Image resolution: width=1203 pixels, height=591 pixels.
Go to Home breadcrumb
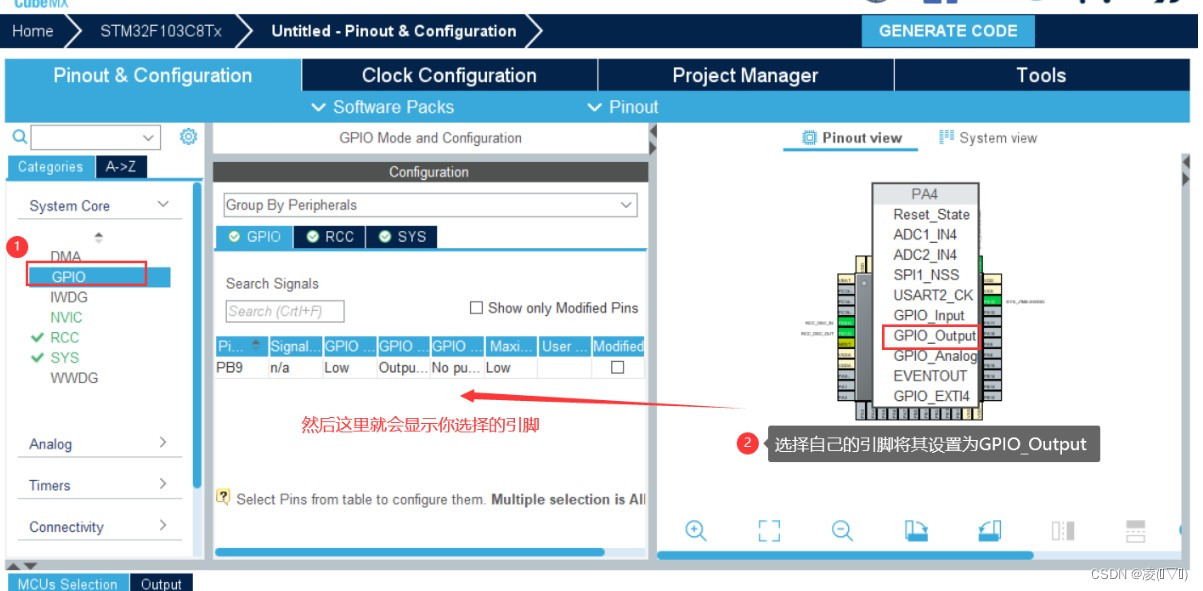[x=33, y=31]
